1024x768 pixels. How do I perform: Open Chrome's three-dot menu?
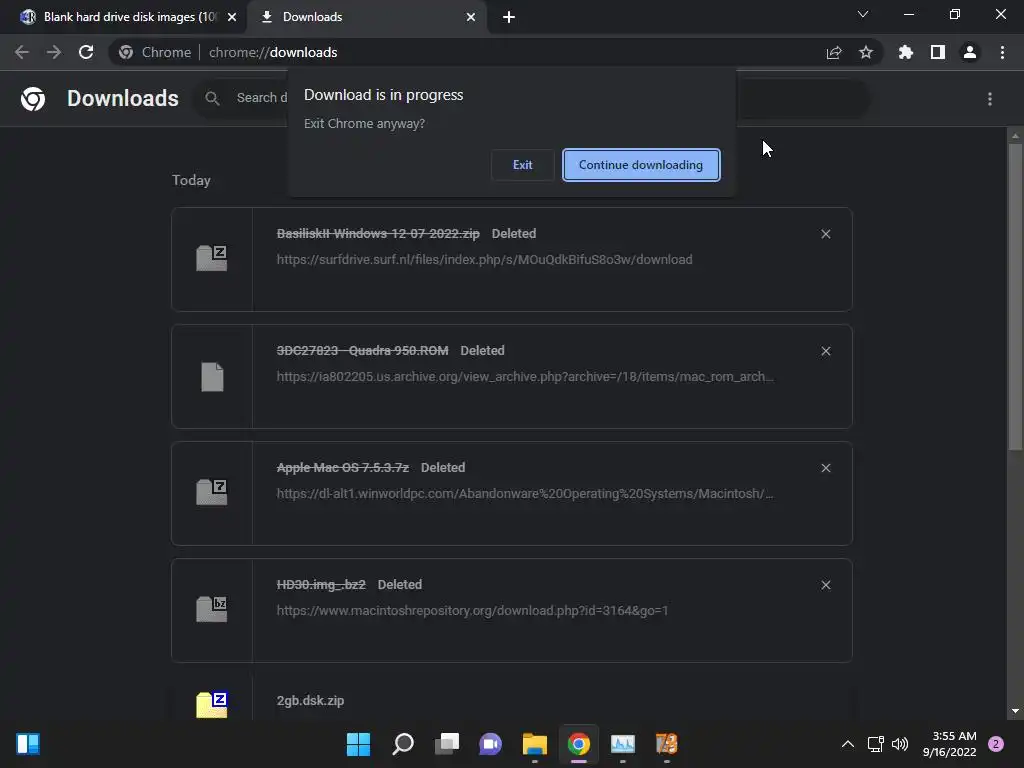point(1002,52)
